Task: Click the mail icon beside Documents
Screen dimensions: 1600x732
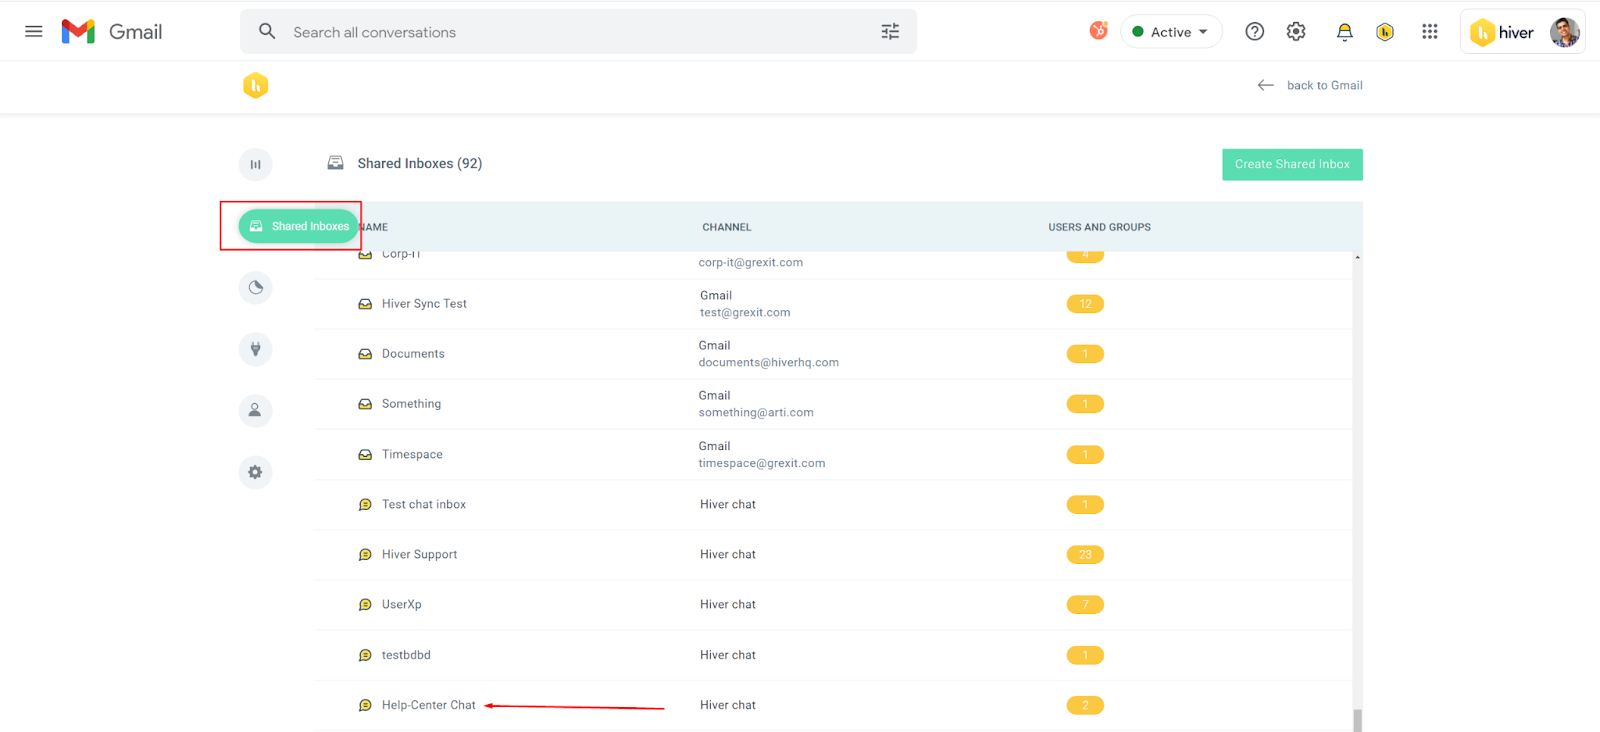Action: [365, 354]
